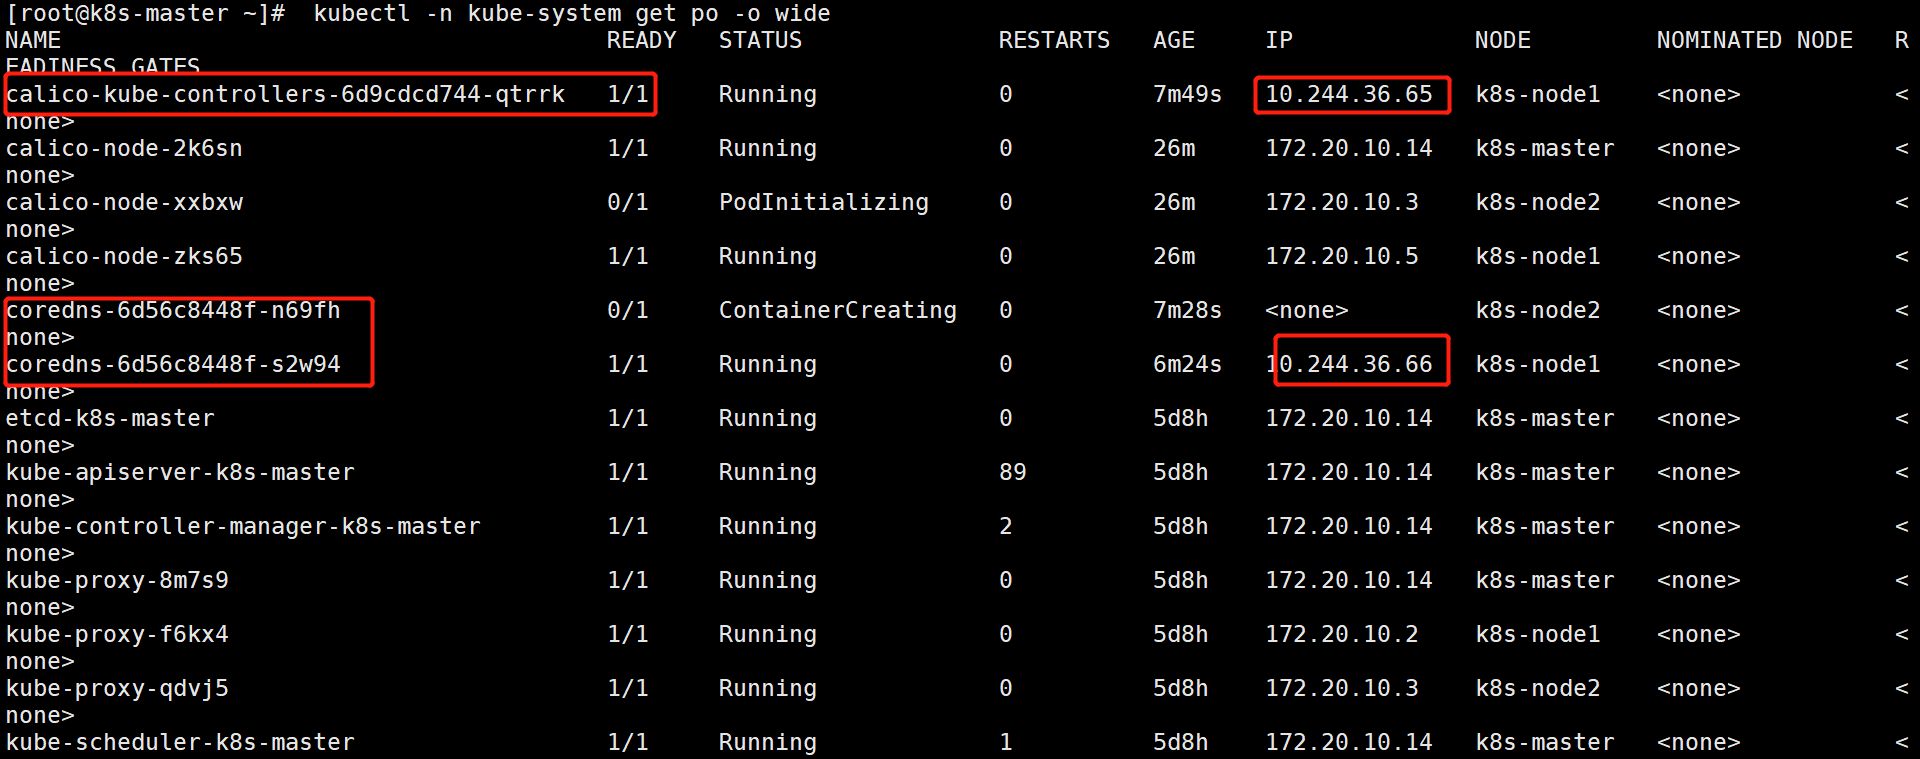Click node k8s-master in etcd row
The image size is (1920, 759).
coord(1544,418)
